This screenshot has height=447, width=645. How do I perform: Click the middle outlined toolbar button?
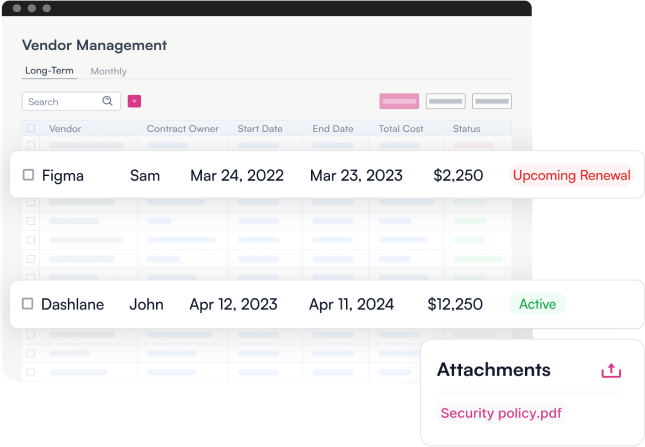click(x=445, y=101)
